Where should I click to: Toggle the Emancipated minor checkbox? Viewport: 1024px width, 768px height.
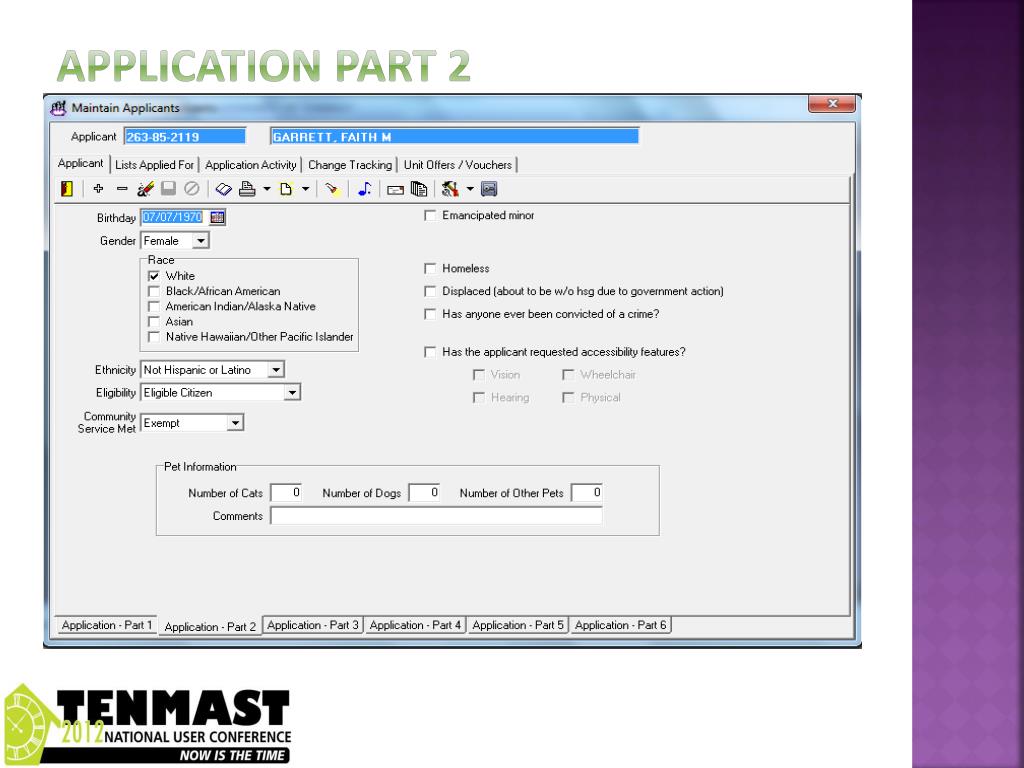pos(430,216)
